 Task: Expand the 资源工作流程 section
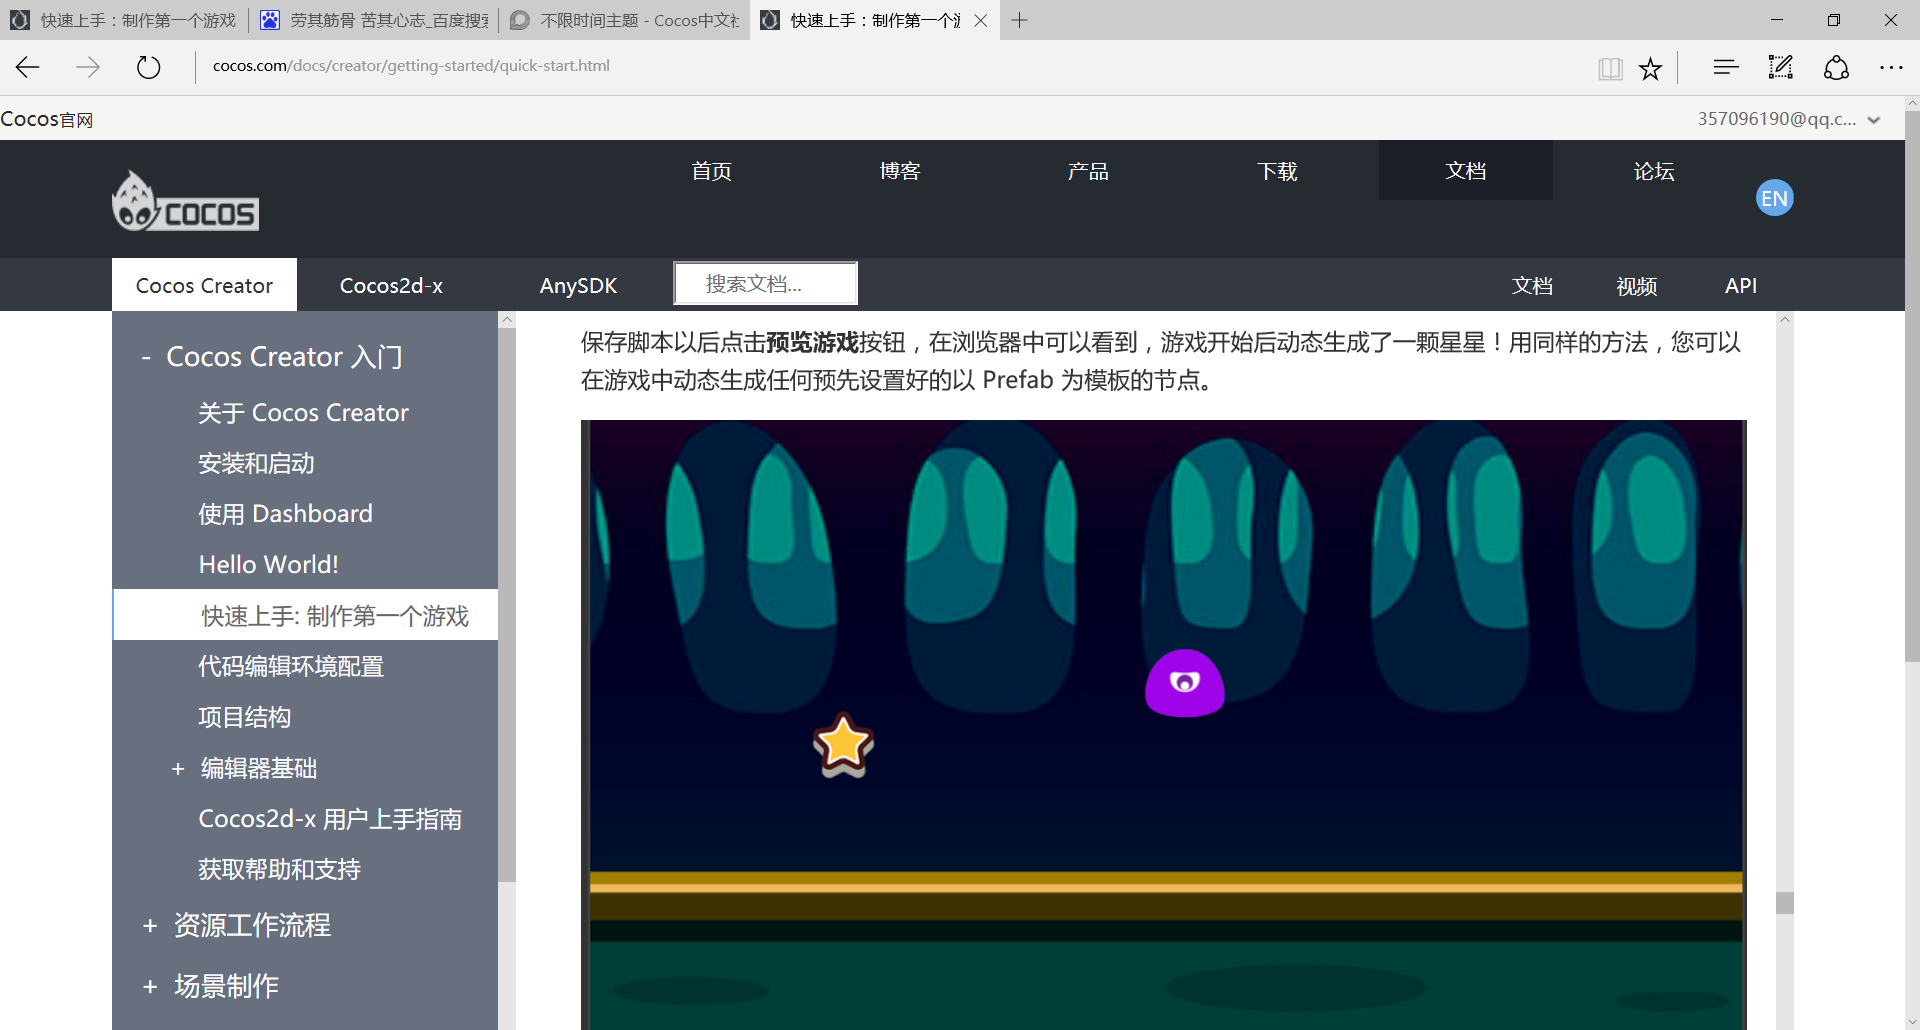point(150,926)
